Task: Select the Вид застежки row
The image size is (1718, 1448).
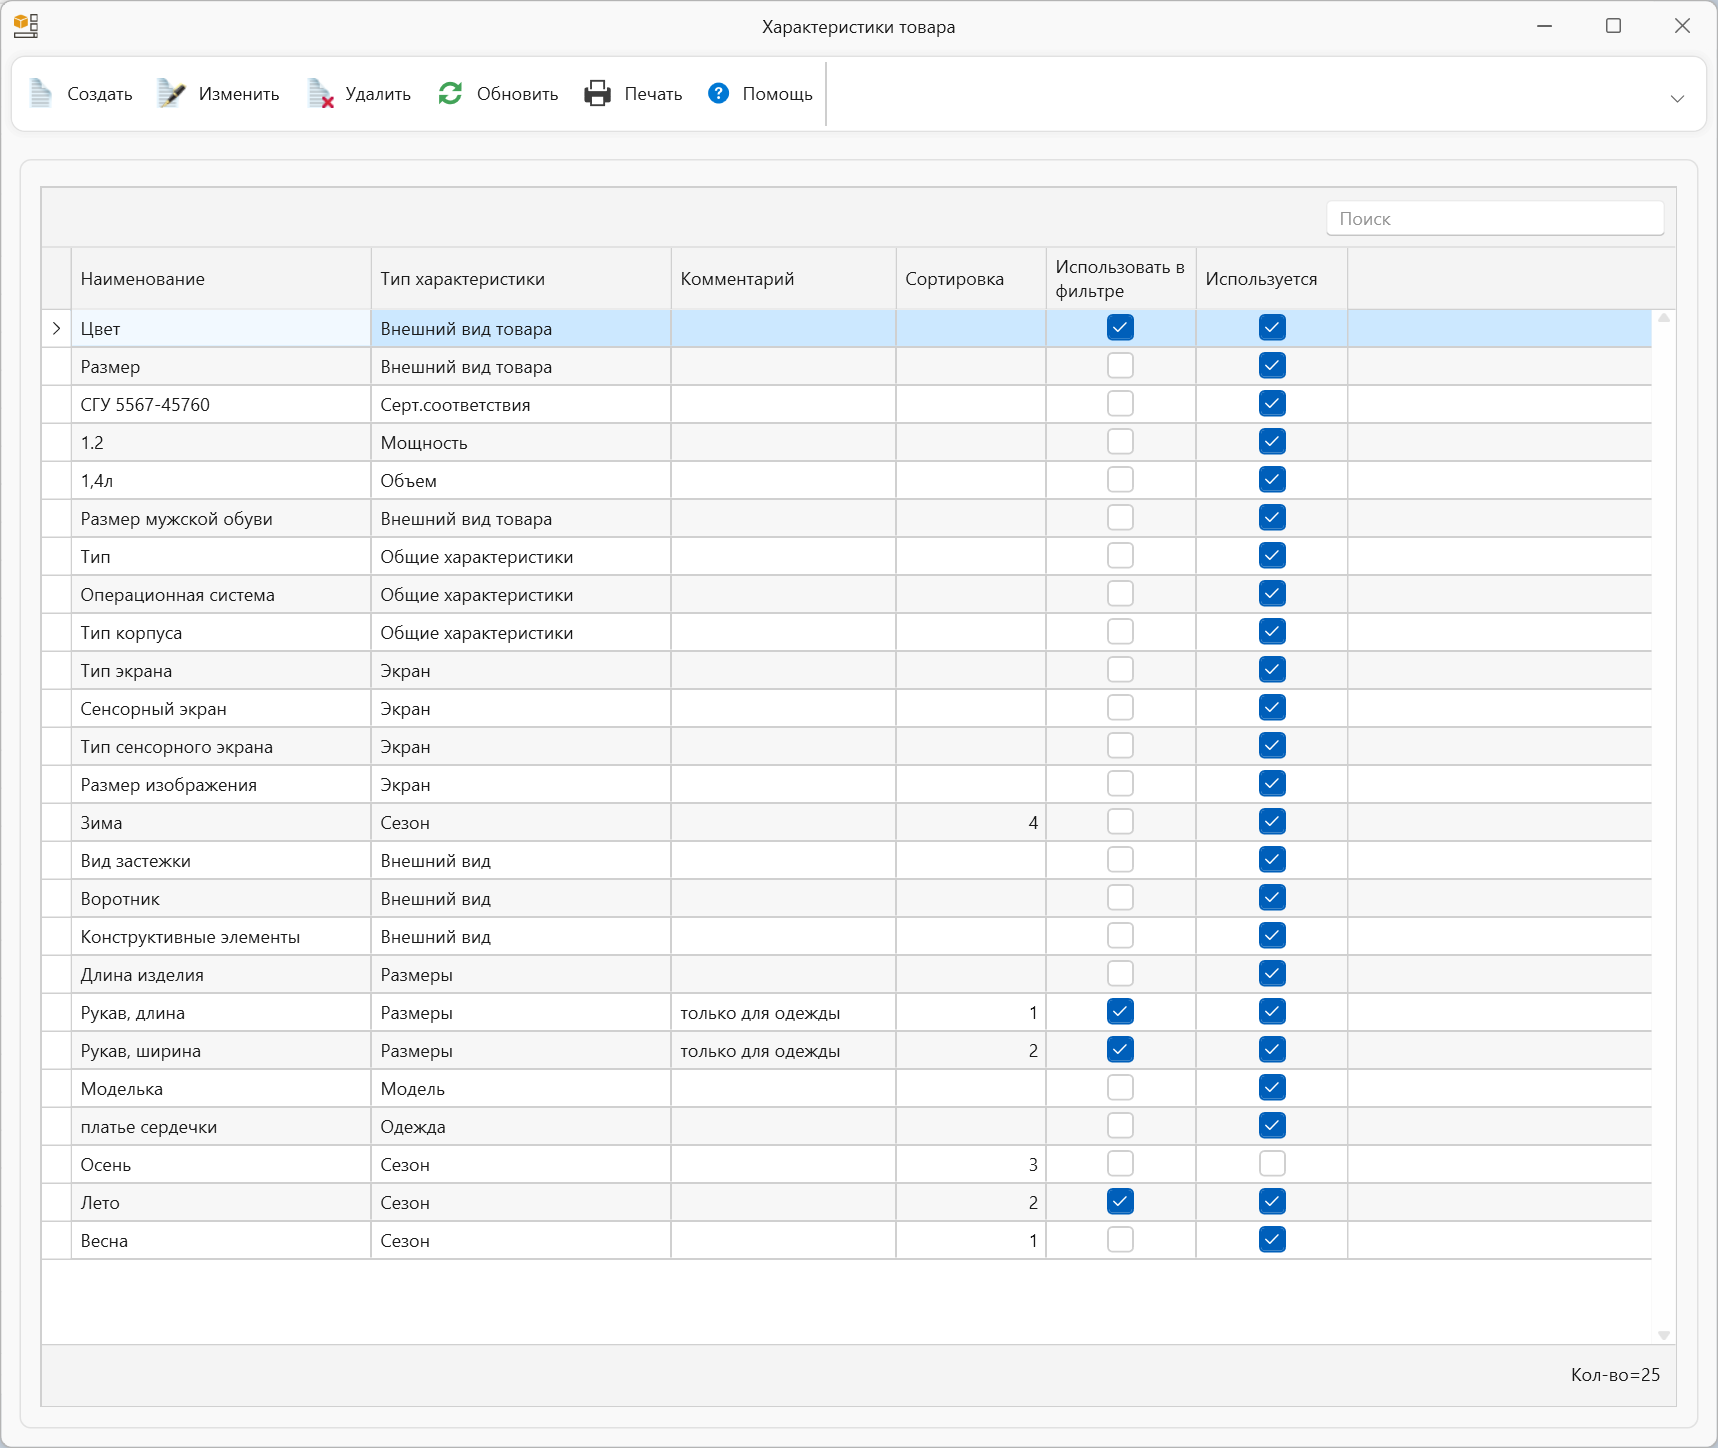Action: pyautogui.click(x=846, y=860)
